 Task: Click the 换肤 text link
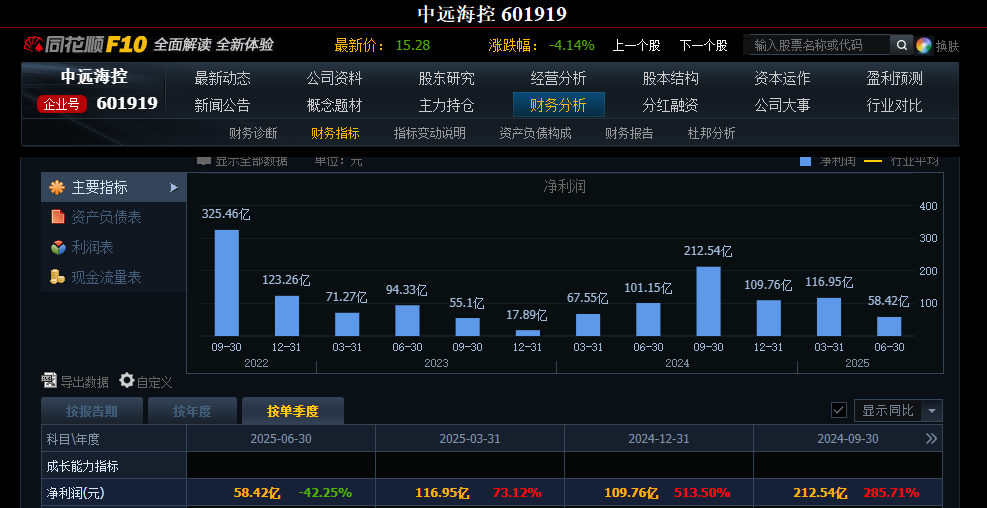click(947, 46)
